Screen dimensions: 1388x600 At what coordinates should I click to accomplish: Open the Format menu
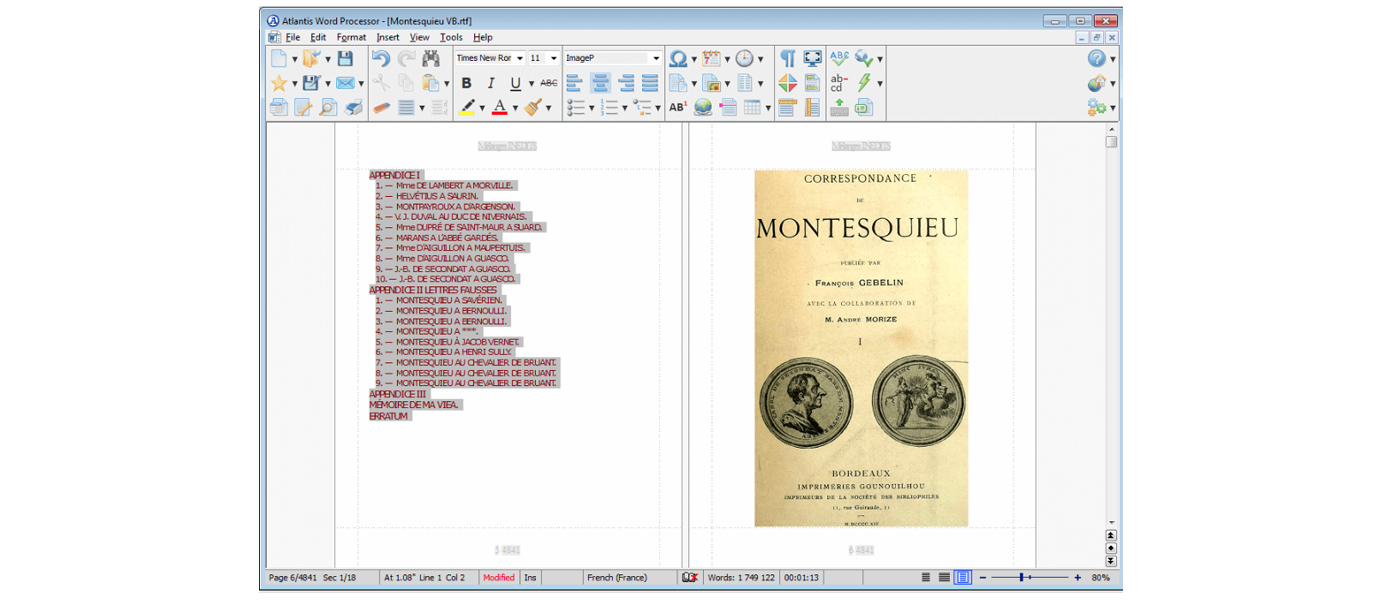coord(351,37)
